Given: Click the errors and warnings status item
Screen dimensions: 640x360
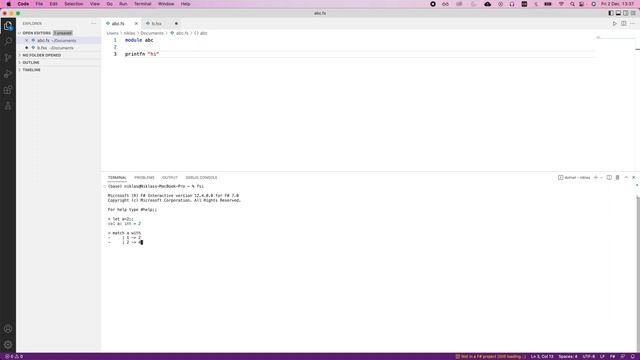Looking at the screenshot, I should tap(14, 356).
